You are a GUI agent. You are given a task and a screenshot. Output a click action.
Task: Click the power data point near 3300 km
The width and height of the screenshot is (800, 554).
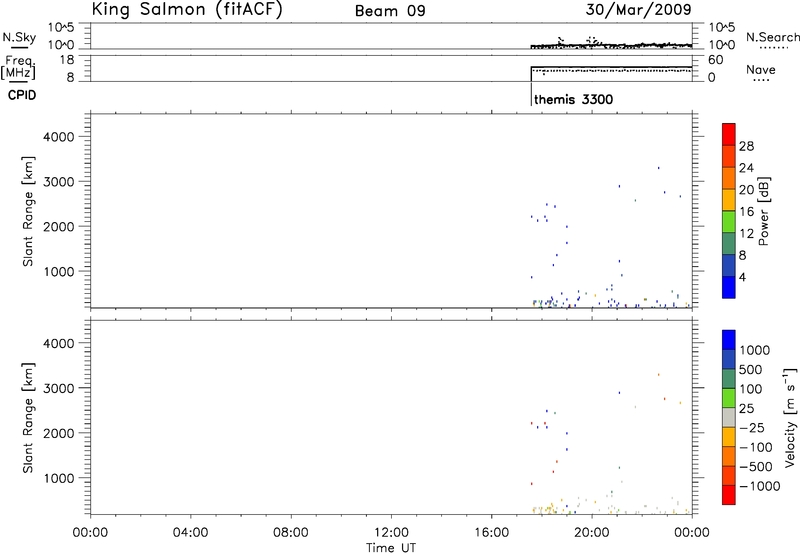click(x=659, y=168)
